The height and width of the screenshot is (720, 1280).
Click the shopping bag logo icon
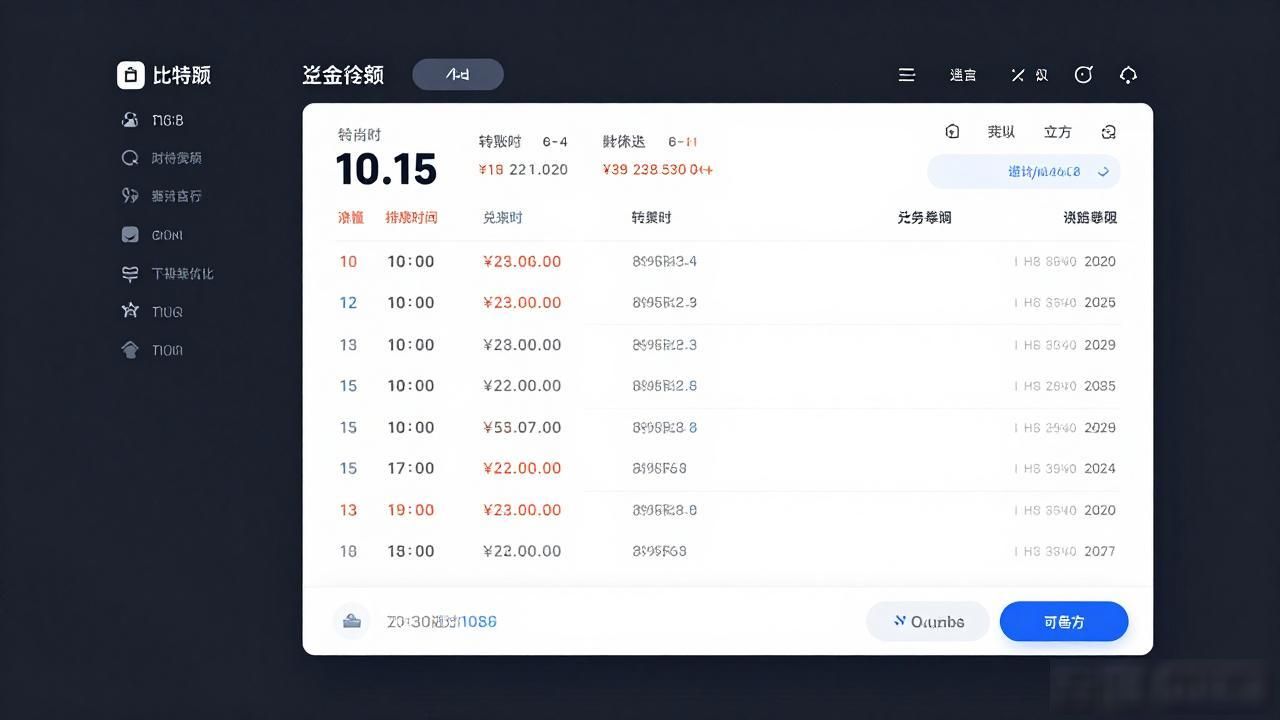point(131,75)
